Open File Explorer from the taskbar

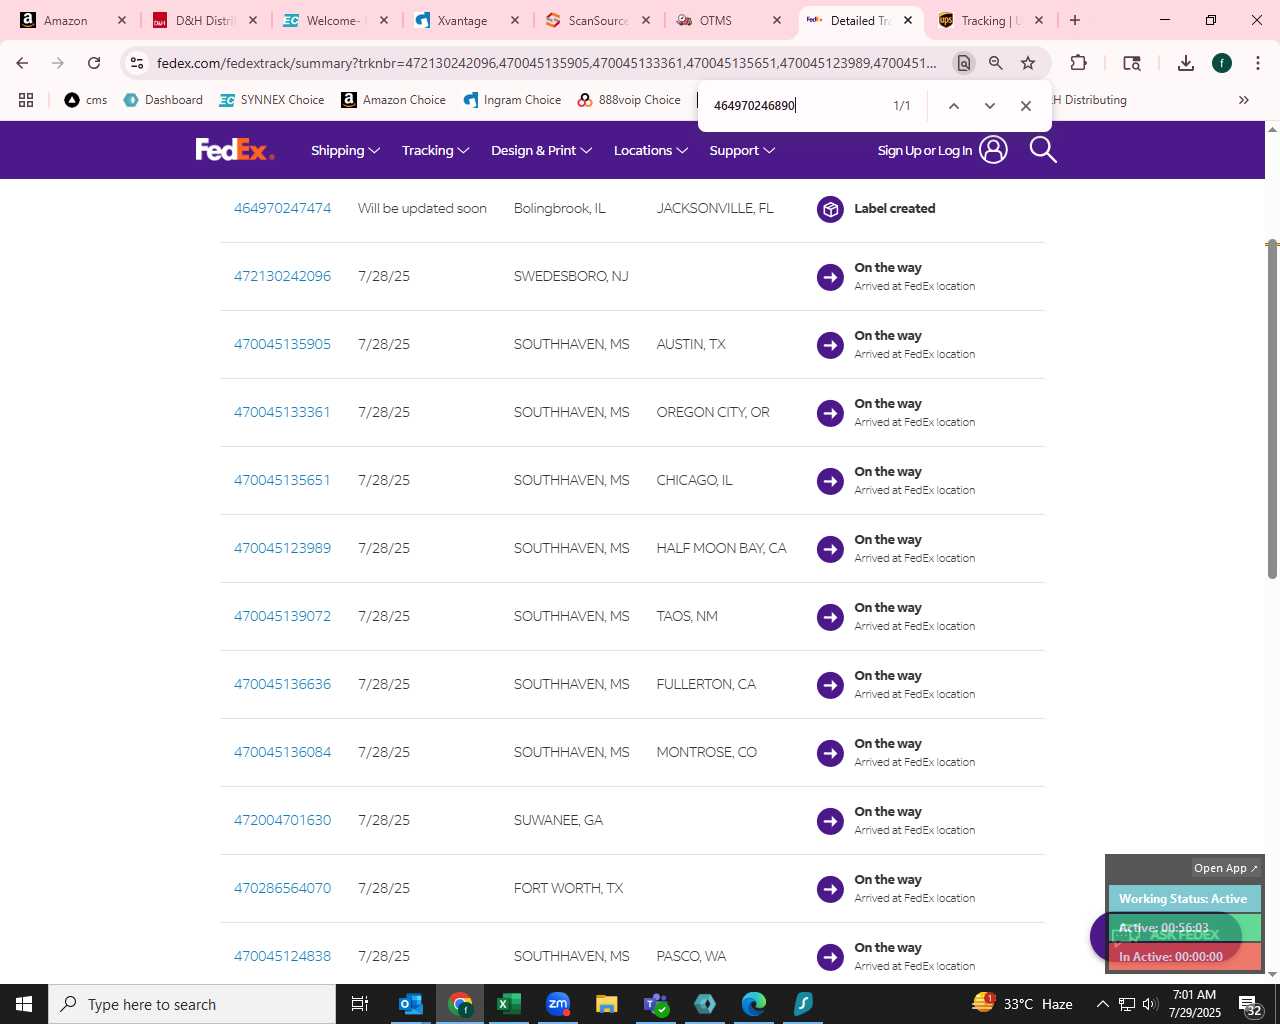[606, 1004]
